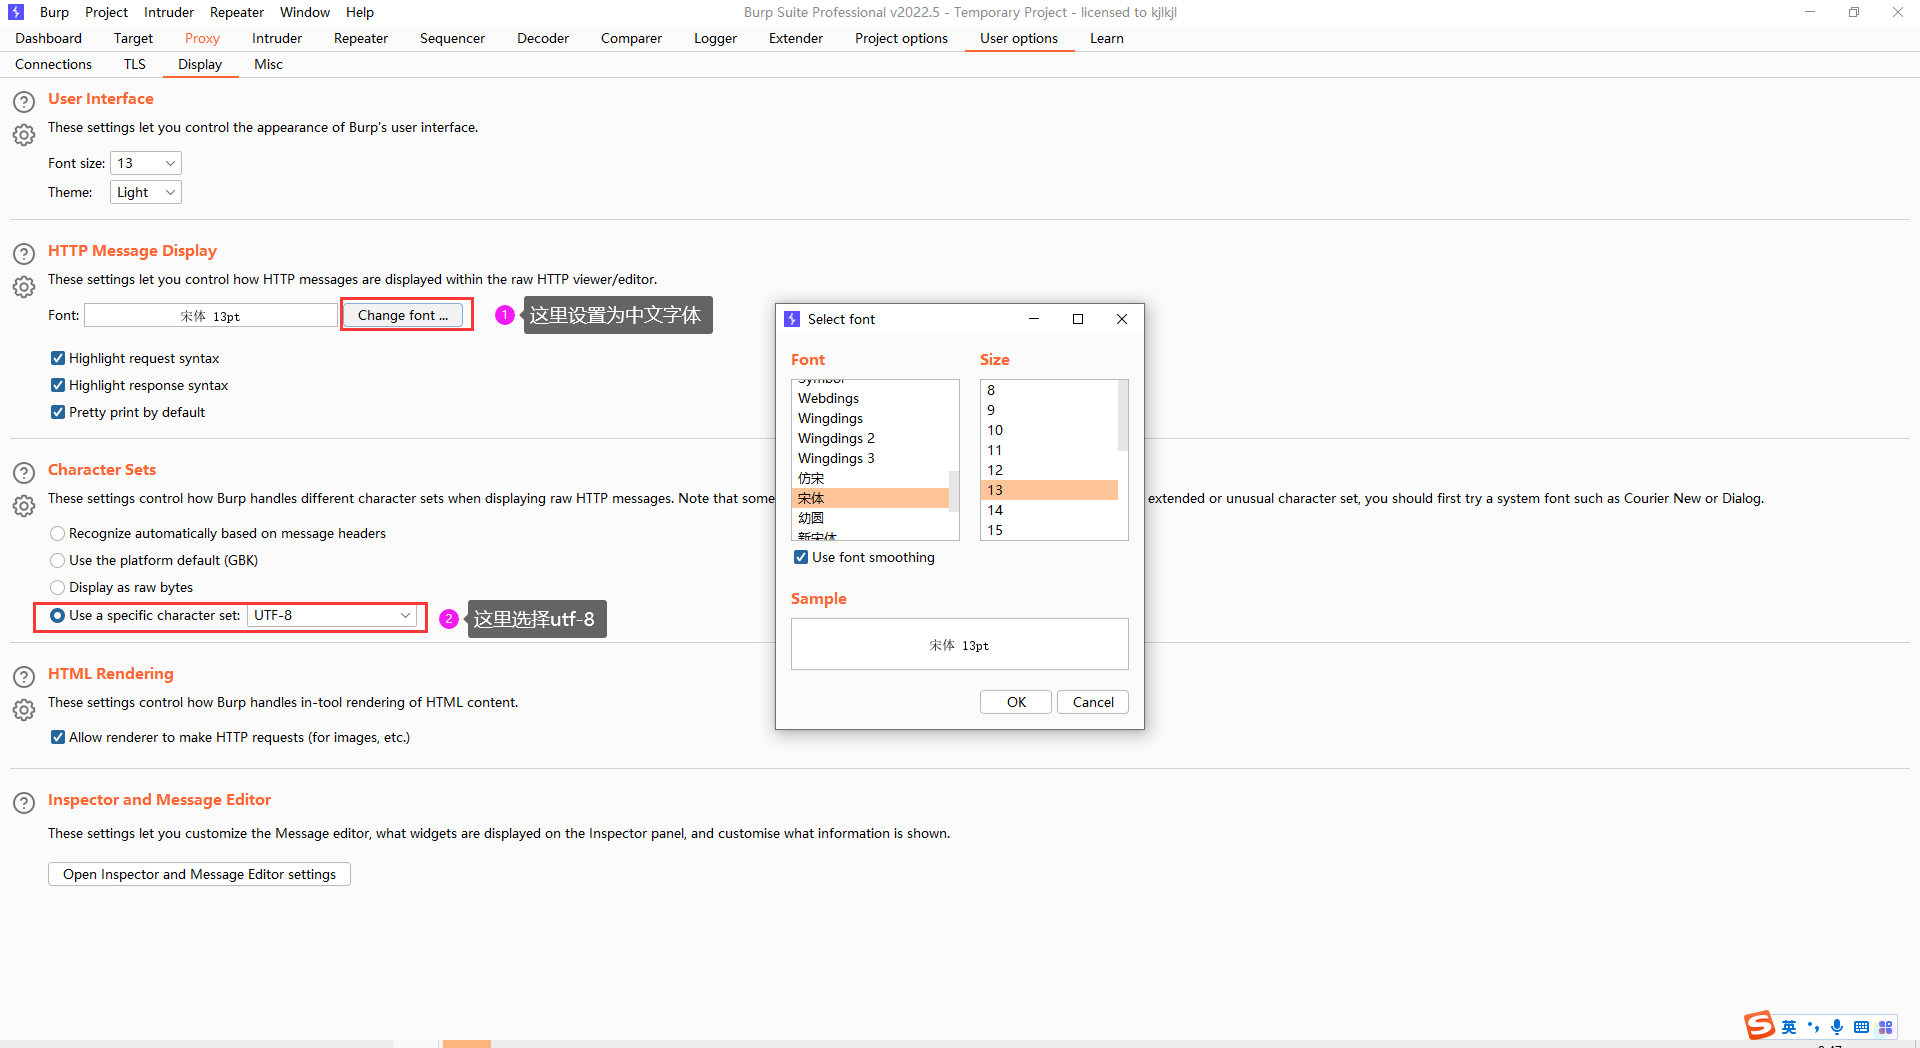Open the gear options for User Interface
Image resolution: width=1920 pixels, height=1048 pixels.
(x=24, y=135)
